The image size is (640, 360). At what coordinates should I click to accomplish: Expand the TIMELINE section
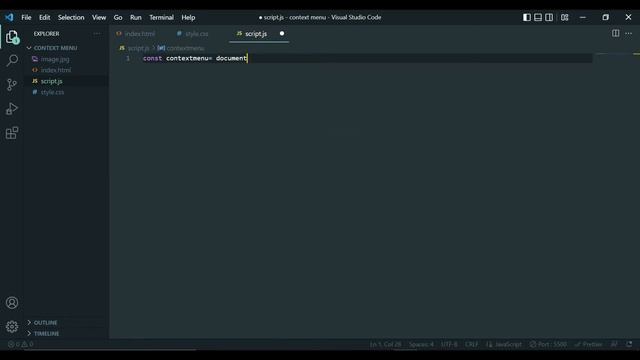pos(46,333)
